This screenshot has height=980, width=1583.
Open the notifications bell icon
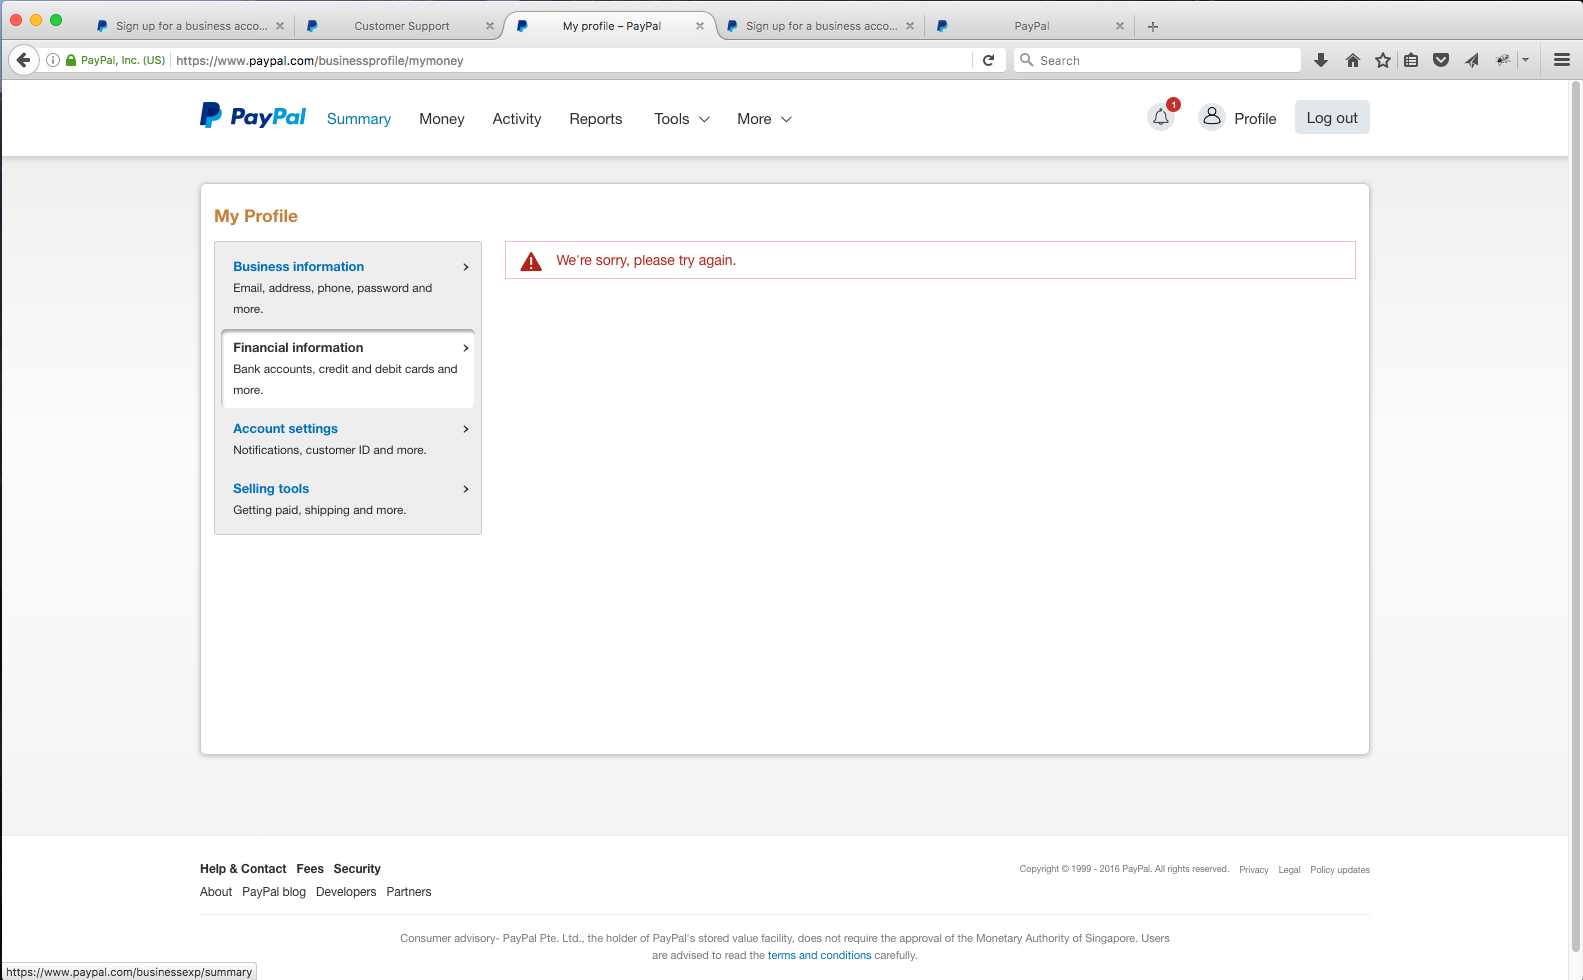click(x=1161, y=117)
